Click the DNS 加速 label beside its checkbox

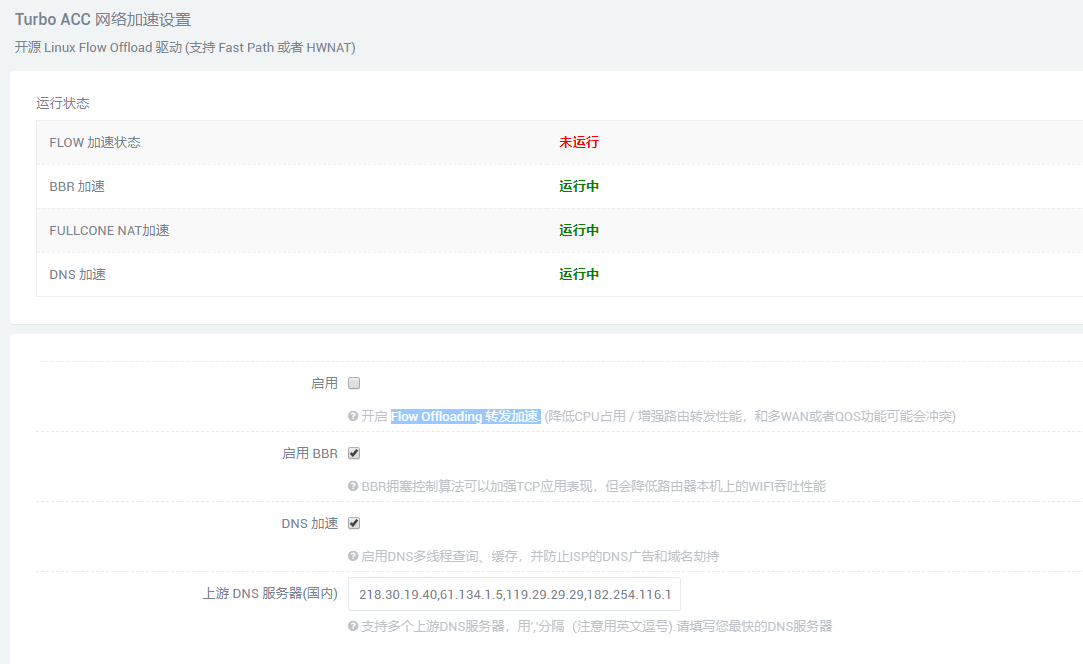coord(313,522)
